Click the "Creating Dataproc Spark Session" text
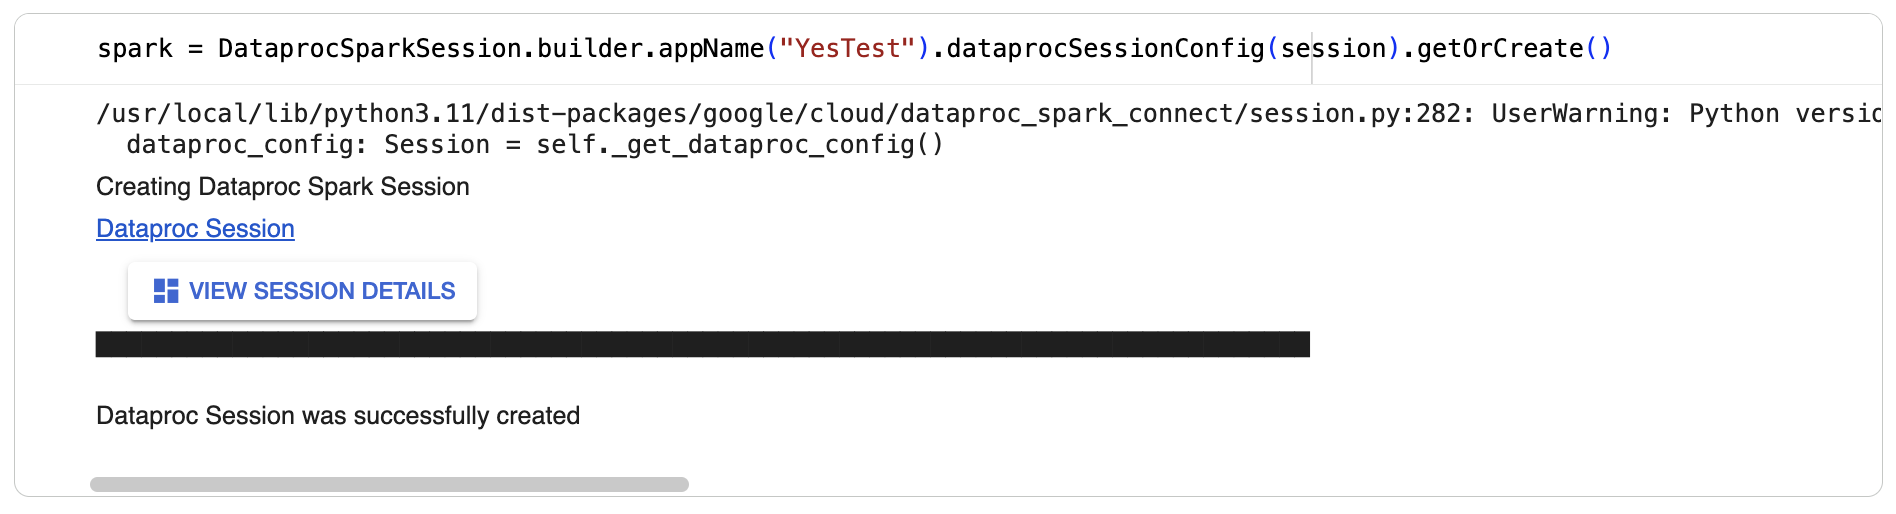1896x514 pixels. coord(282,187)
